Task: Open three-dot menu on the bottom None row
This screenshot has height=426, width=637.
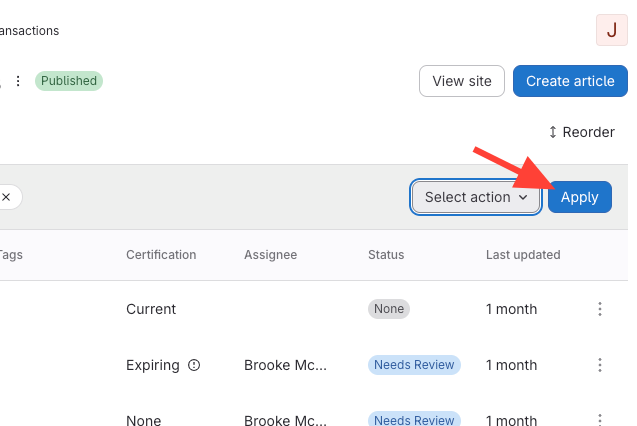Action: 600,419
